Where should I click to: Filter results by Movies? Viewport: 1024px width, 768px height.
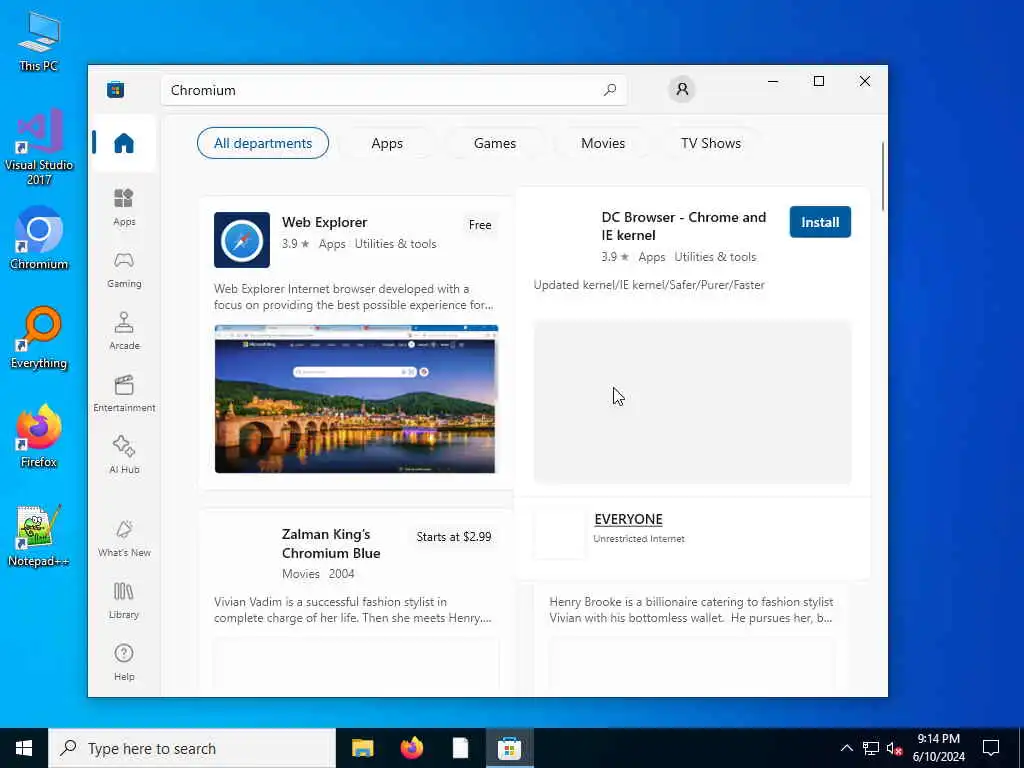(x=603, y=143)
